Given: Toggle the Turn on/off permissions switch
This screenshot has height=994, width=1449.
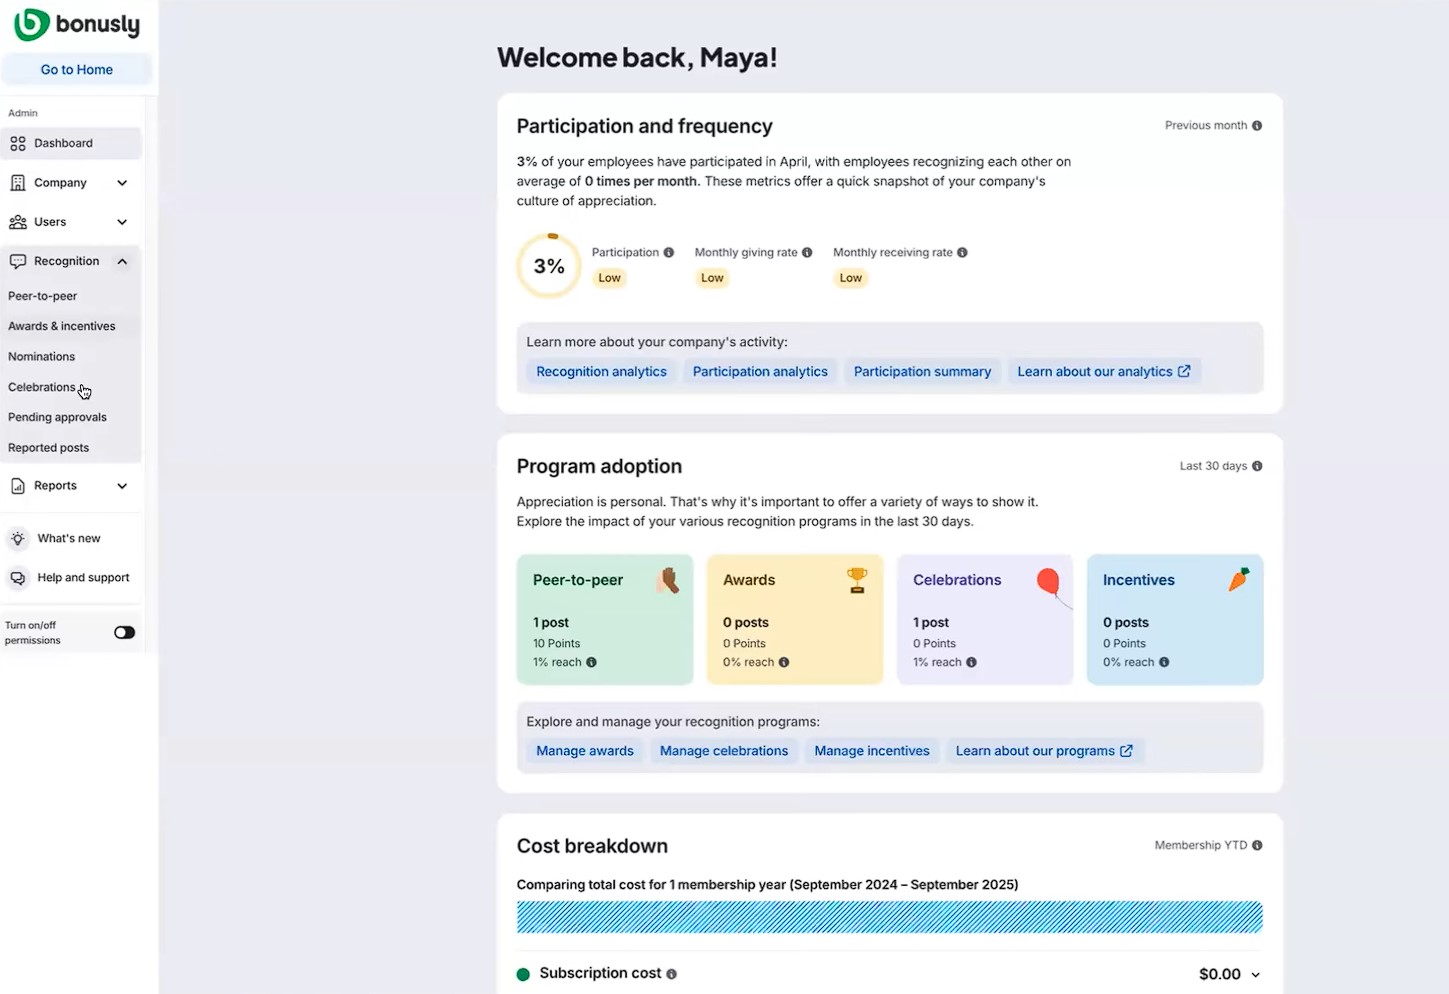Looking at the screenshot, I should coord(124,632).
